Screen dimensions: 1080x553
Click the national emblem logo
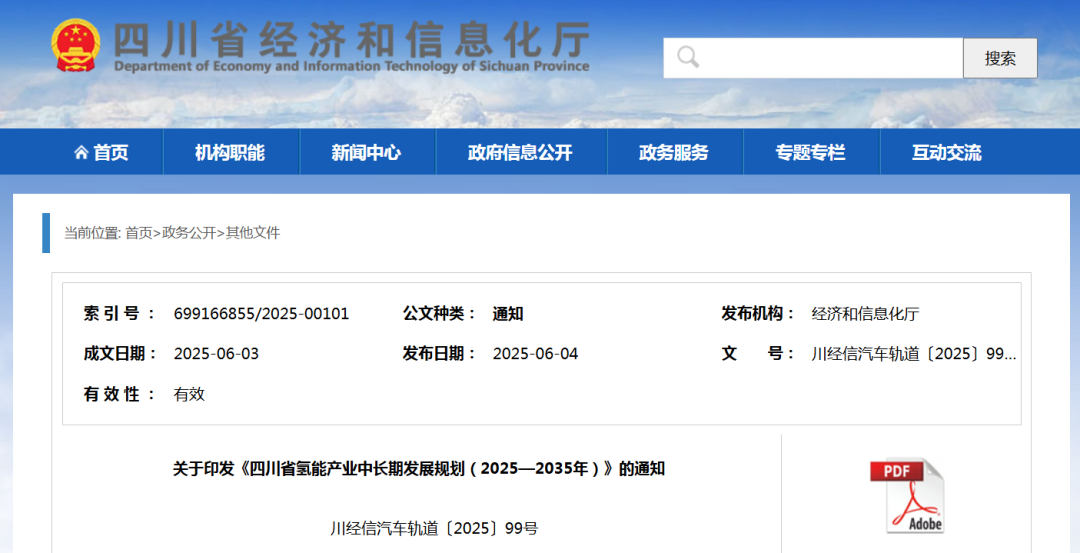(x=76, y=45)
